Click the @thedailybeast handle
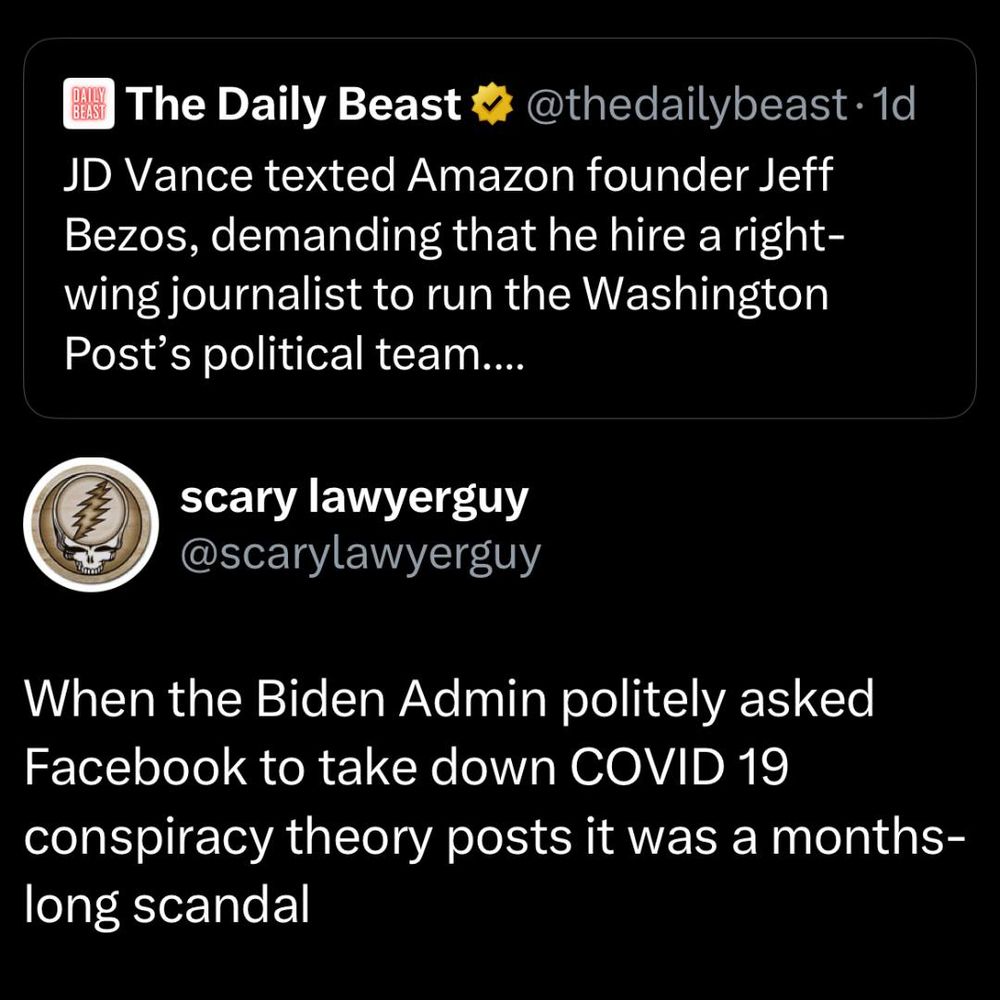The height and width of the screenshot is (1000, 1000). [681, 105]
